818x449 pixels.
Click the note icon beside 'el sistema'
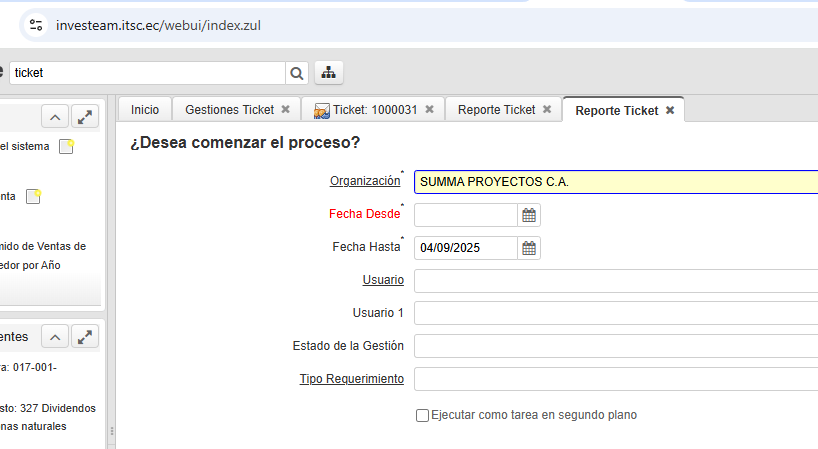pos(66,147)
